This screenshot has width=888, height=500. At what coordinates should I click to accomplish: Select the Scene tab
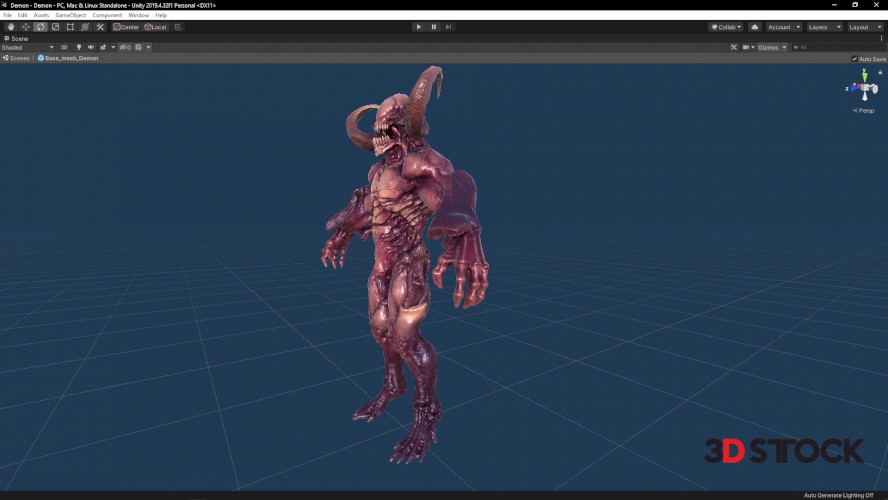pyautogui.click(x=16, y=39)
